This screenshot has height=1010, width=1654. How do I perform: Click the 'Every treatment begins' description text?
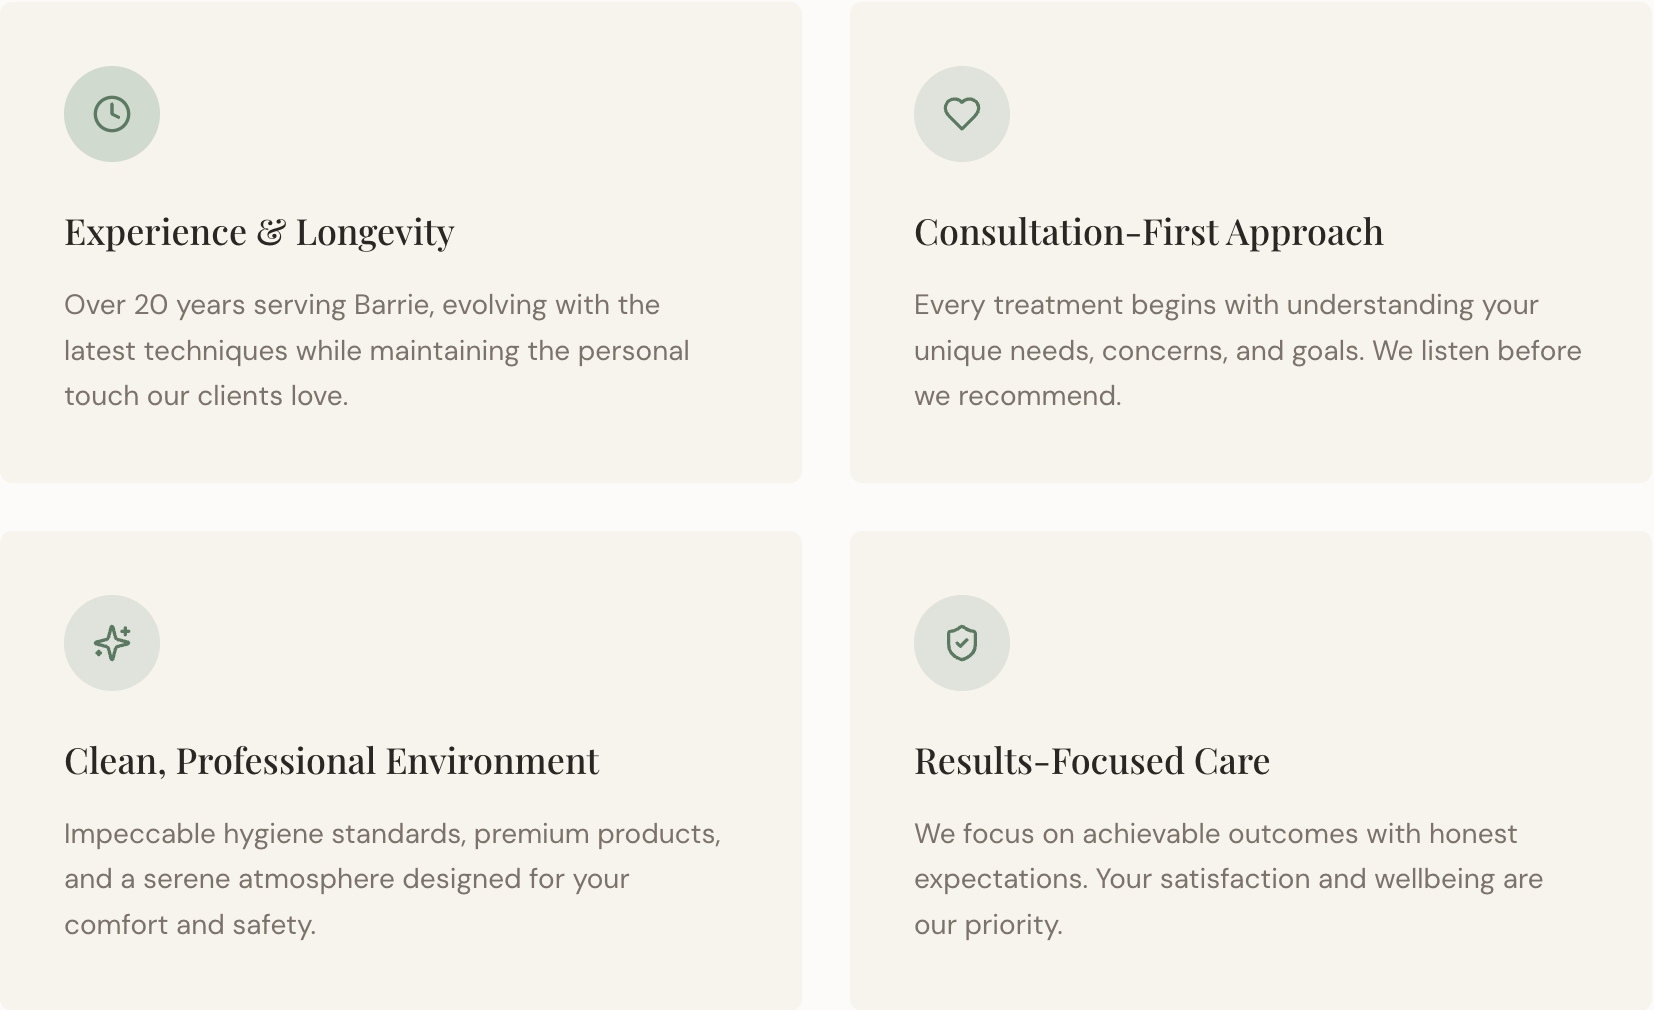[1247, 350]
